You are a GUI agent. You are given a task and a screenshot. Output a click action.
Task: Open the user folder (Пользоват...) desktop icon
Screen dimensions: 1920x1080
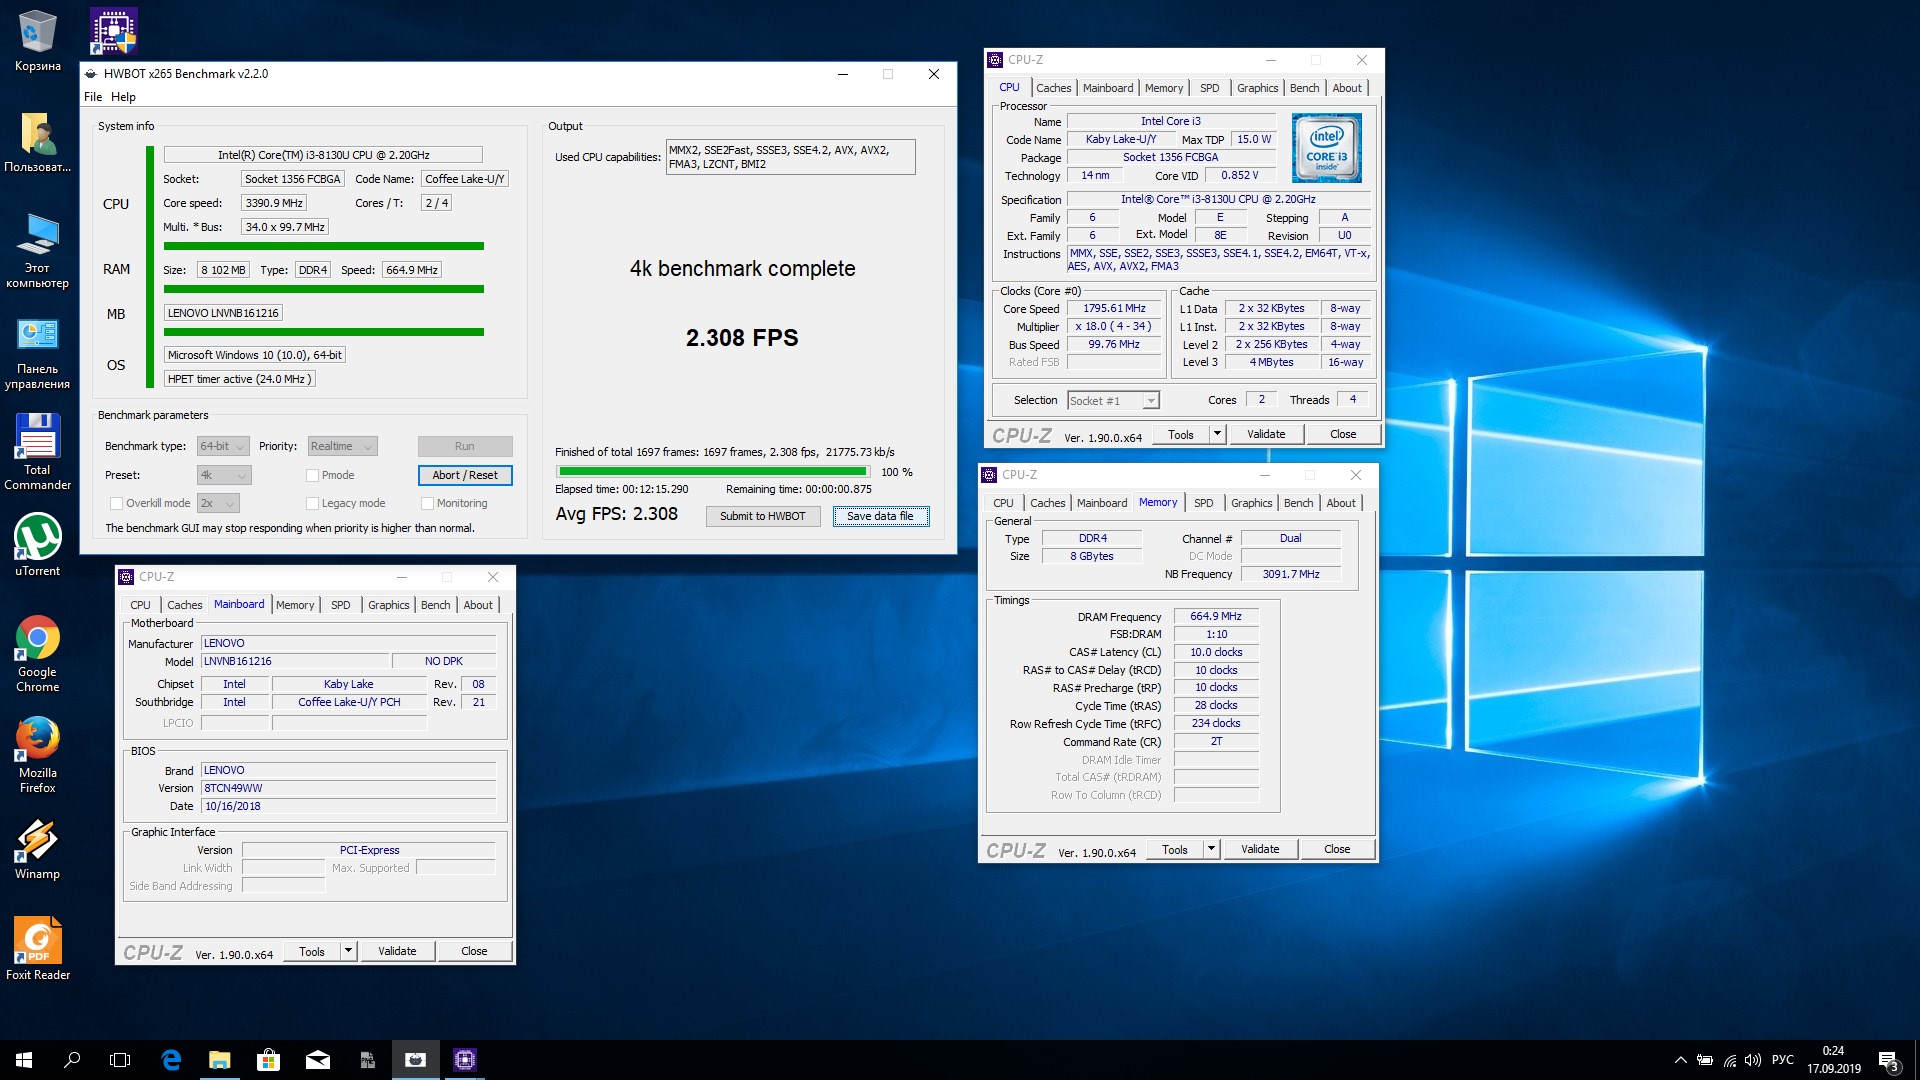pos(37,142)
